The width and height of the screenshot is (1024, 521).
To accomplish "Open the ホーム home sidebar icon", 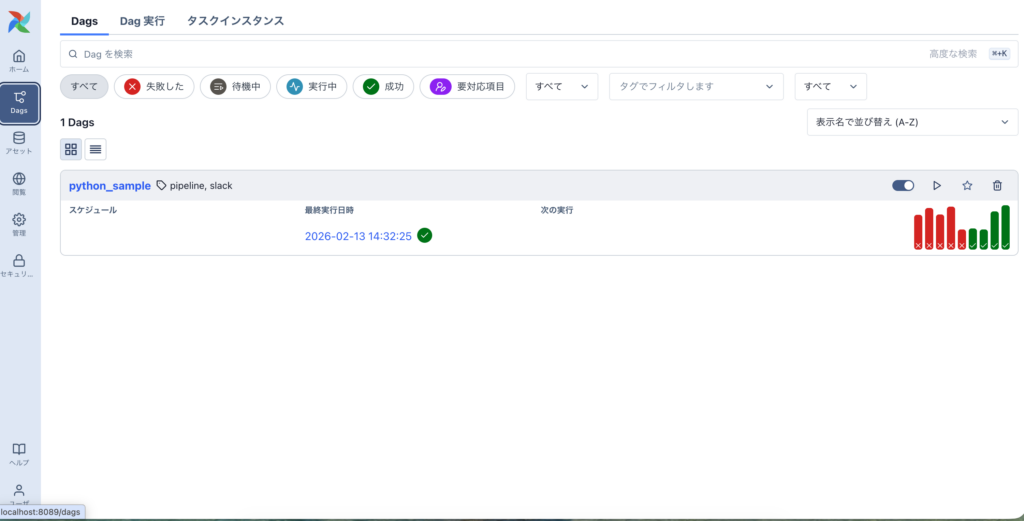I will point(19,60).
